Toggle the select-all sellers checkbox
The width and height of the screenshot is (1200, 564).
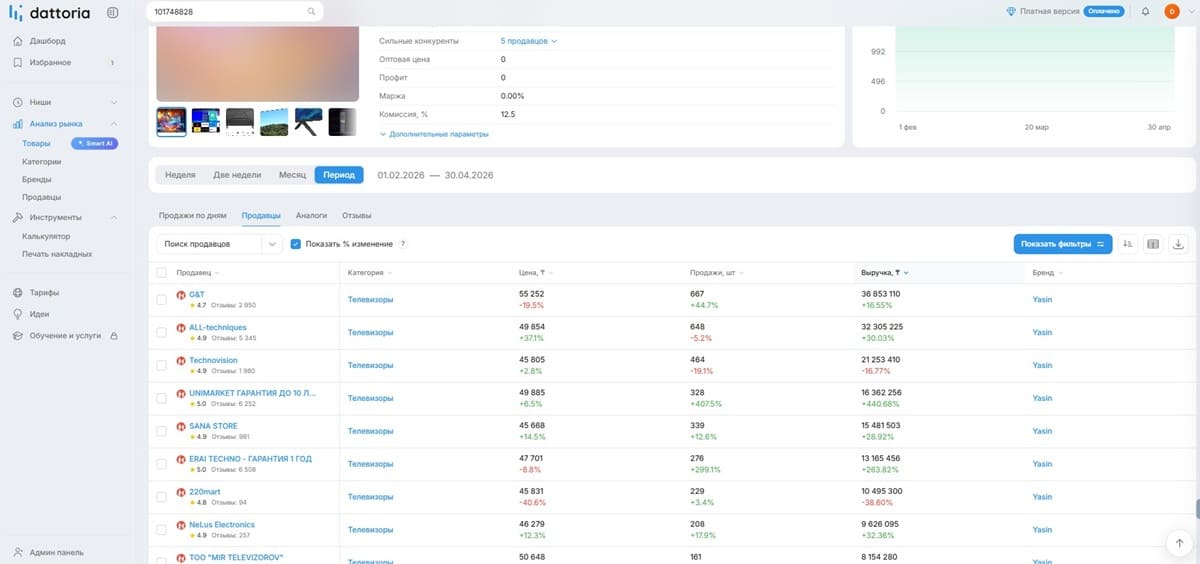click(x=162, y=273)
